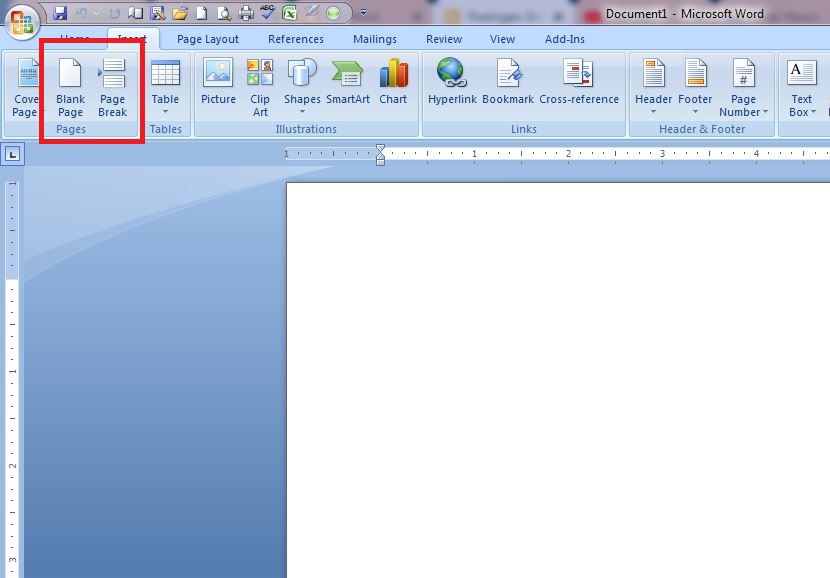Open the Table insert dropdown
The image size is (830, 578).
click(165, 86)
